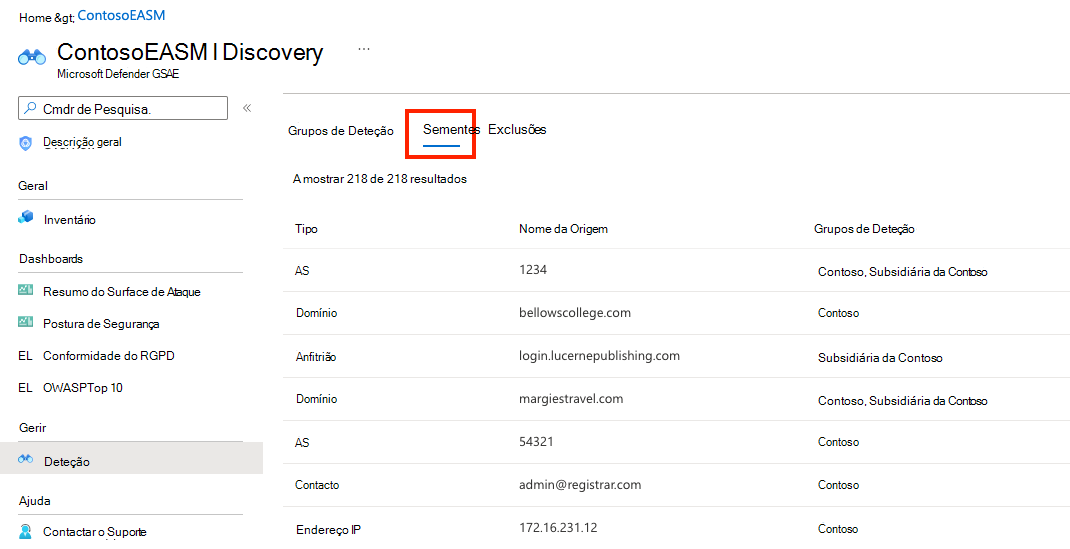Click the Anfitrião type cell
The width and height of the screenshot is (1070, 549).
tap(316, 357)
